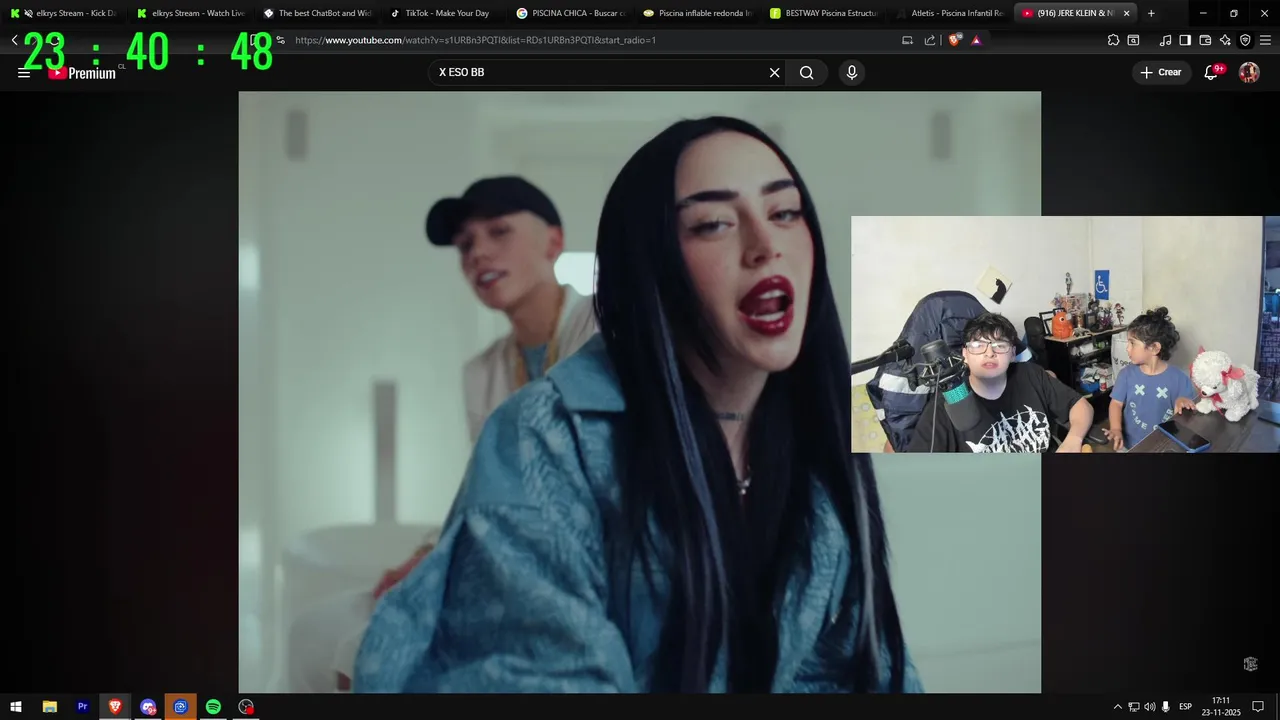Switch to 'Piscina inflable redonda' tab
The width and height of the screenshot is (1280, 720).
(697, 13)
